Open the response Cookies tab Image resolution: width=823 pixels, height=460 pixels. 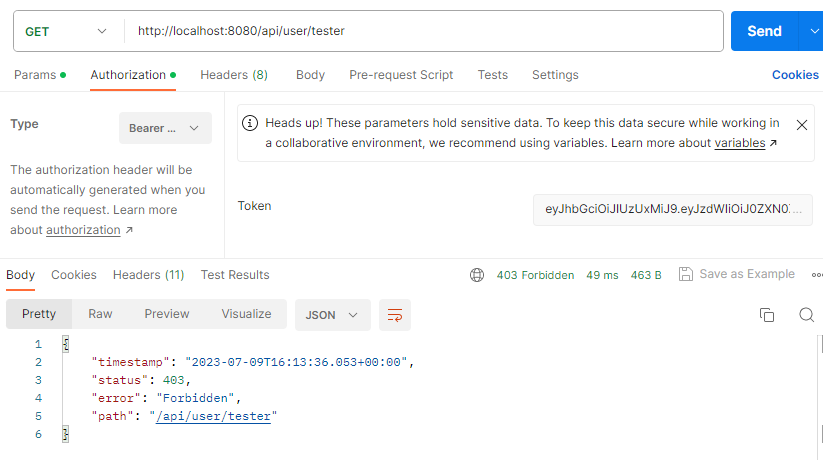coord(73,275)
